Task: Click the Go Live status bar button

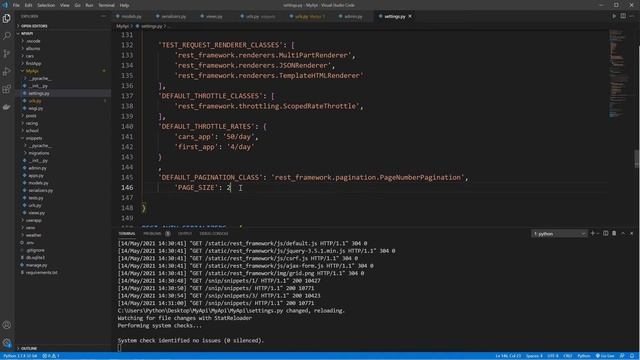Action: (605, 356)
